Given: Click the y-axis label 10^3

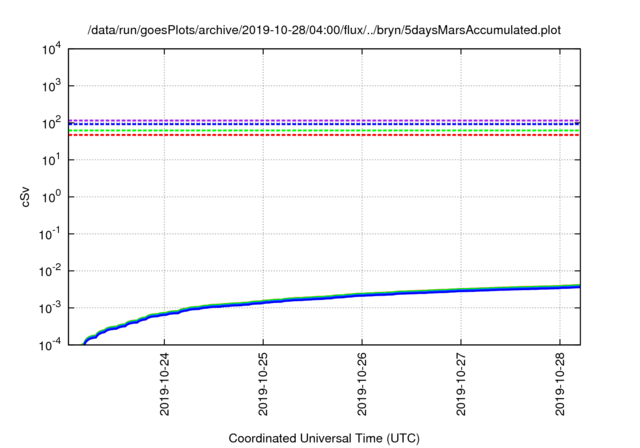Looking at the screenshot, I should pyautogui.click(x=52, y=87).
